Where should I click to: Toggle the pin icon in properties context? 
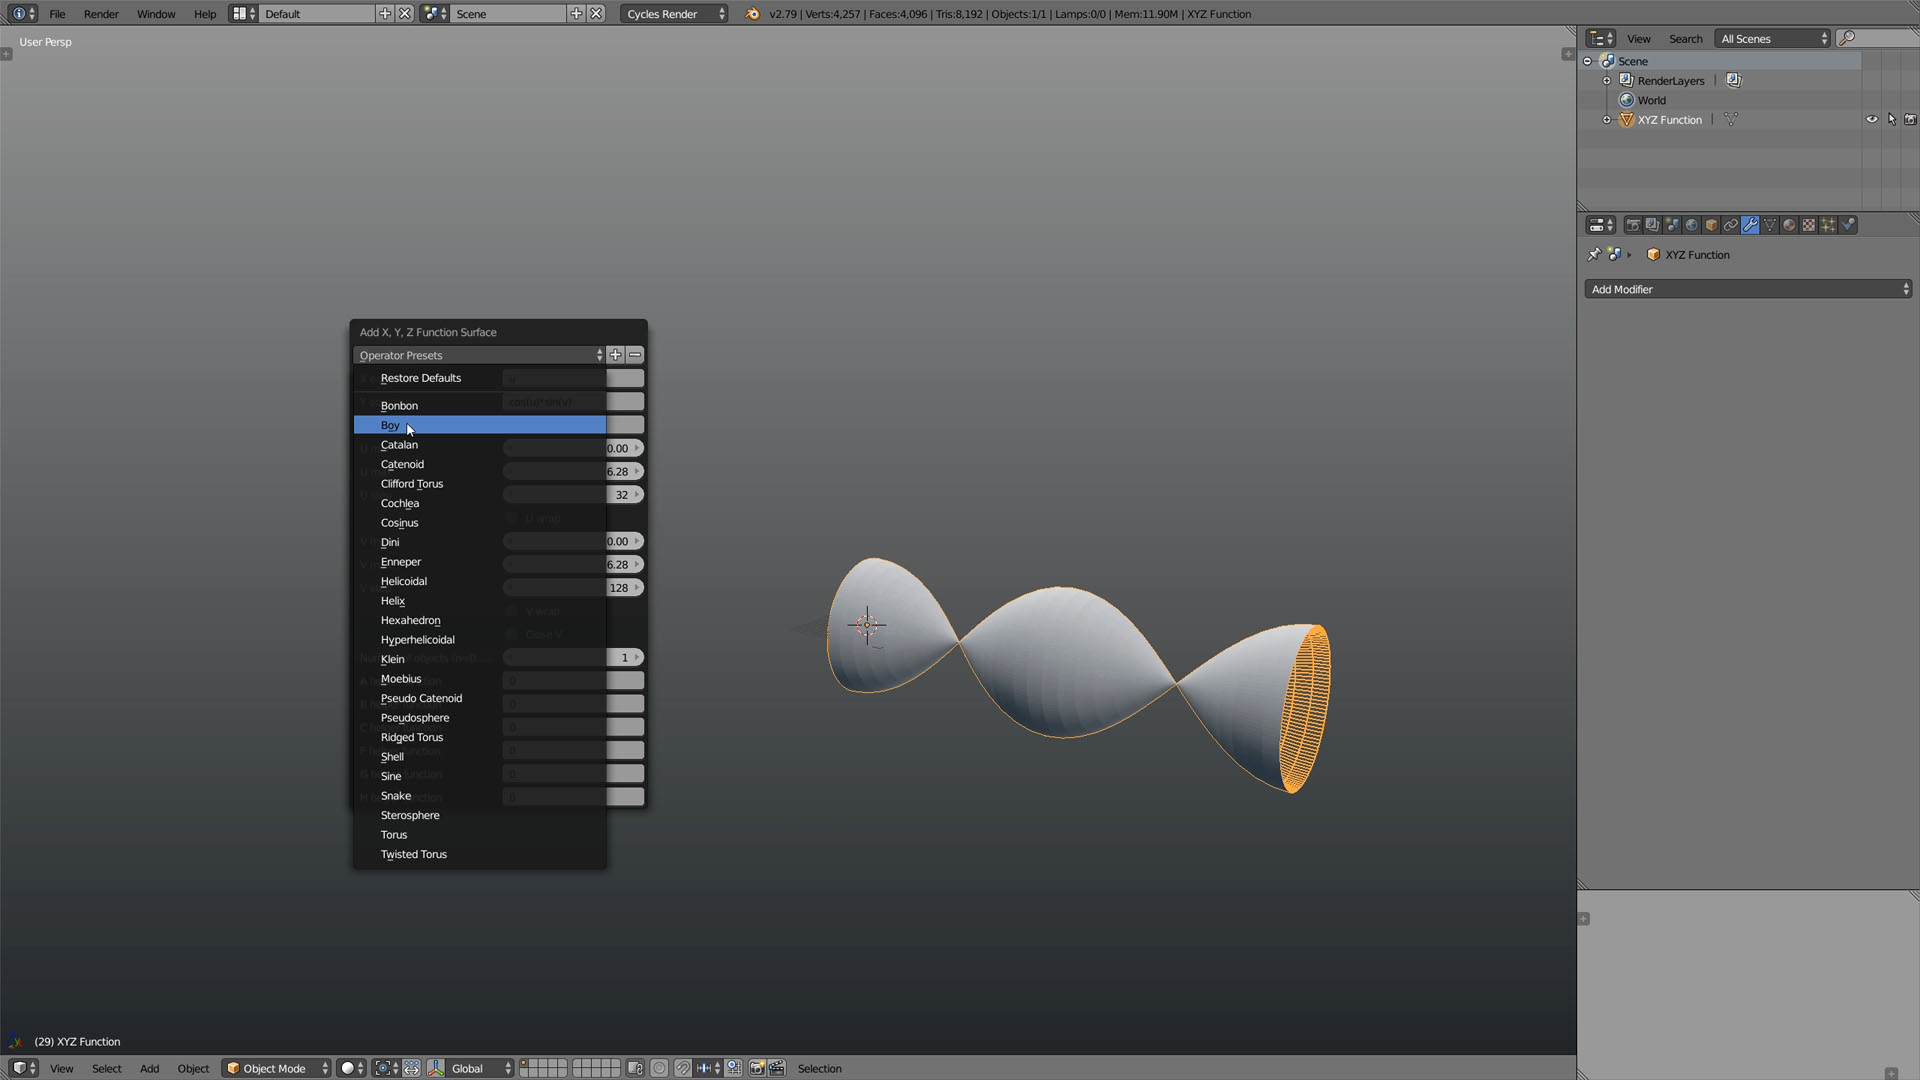1594,254
